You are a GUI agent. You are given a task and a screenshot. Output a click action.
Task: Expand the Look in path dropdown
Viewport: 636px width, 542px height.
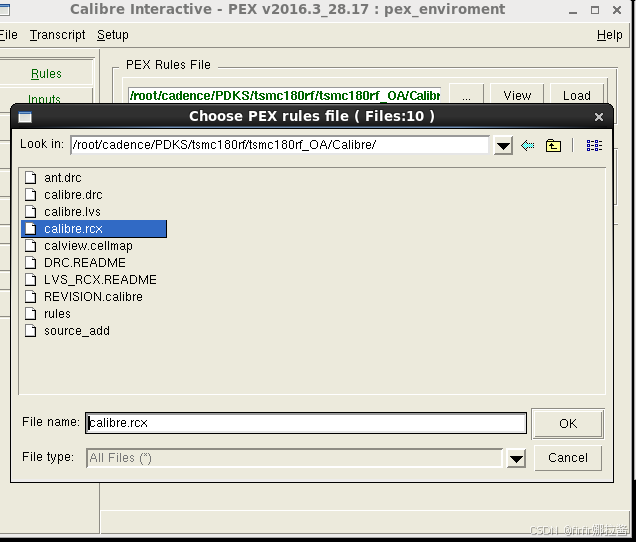503,146
